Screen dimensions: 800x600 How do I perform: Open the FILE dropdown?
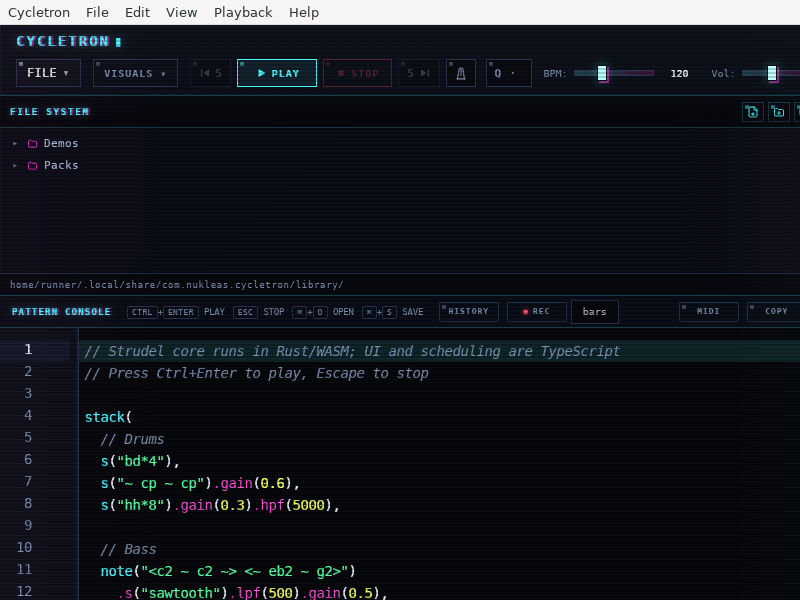coord(48,73)
